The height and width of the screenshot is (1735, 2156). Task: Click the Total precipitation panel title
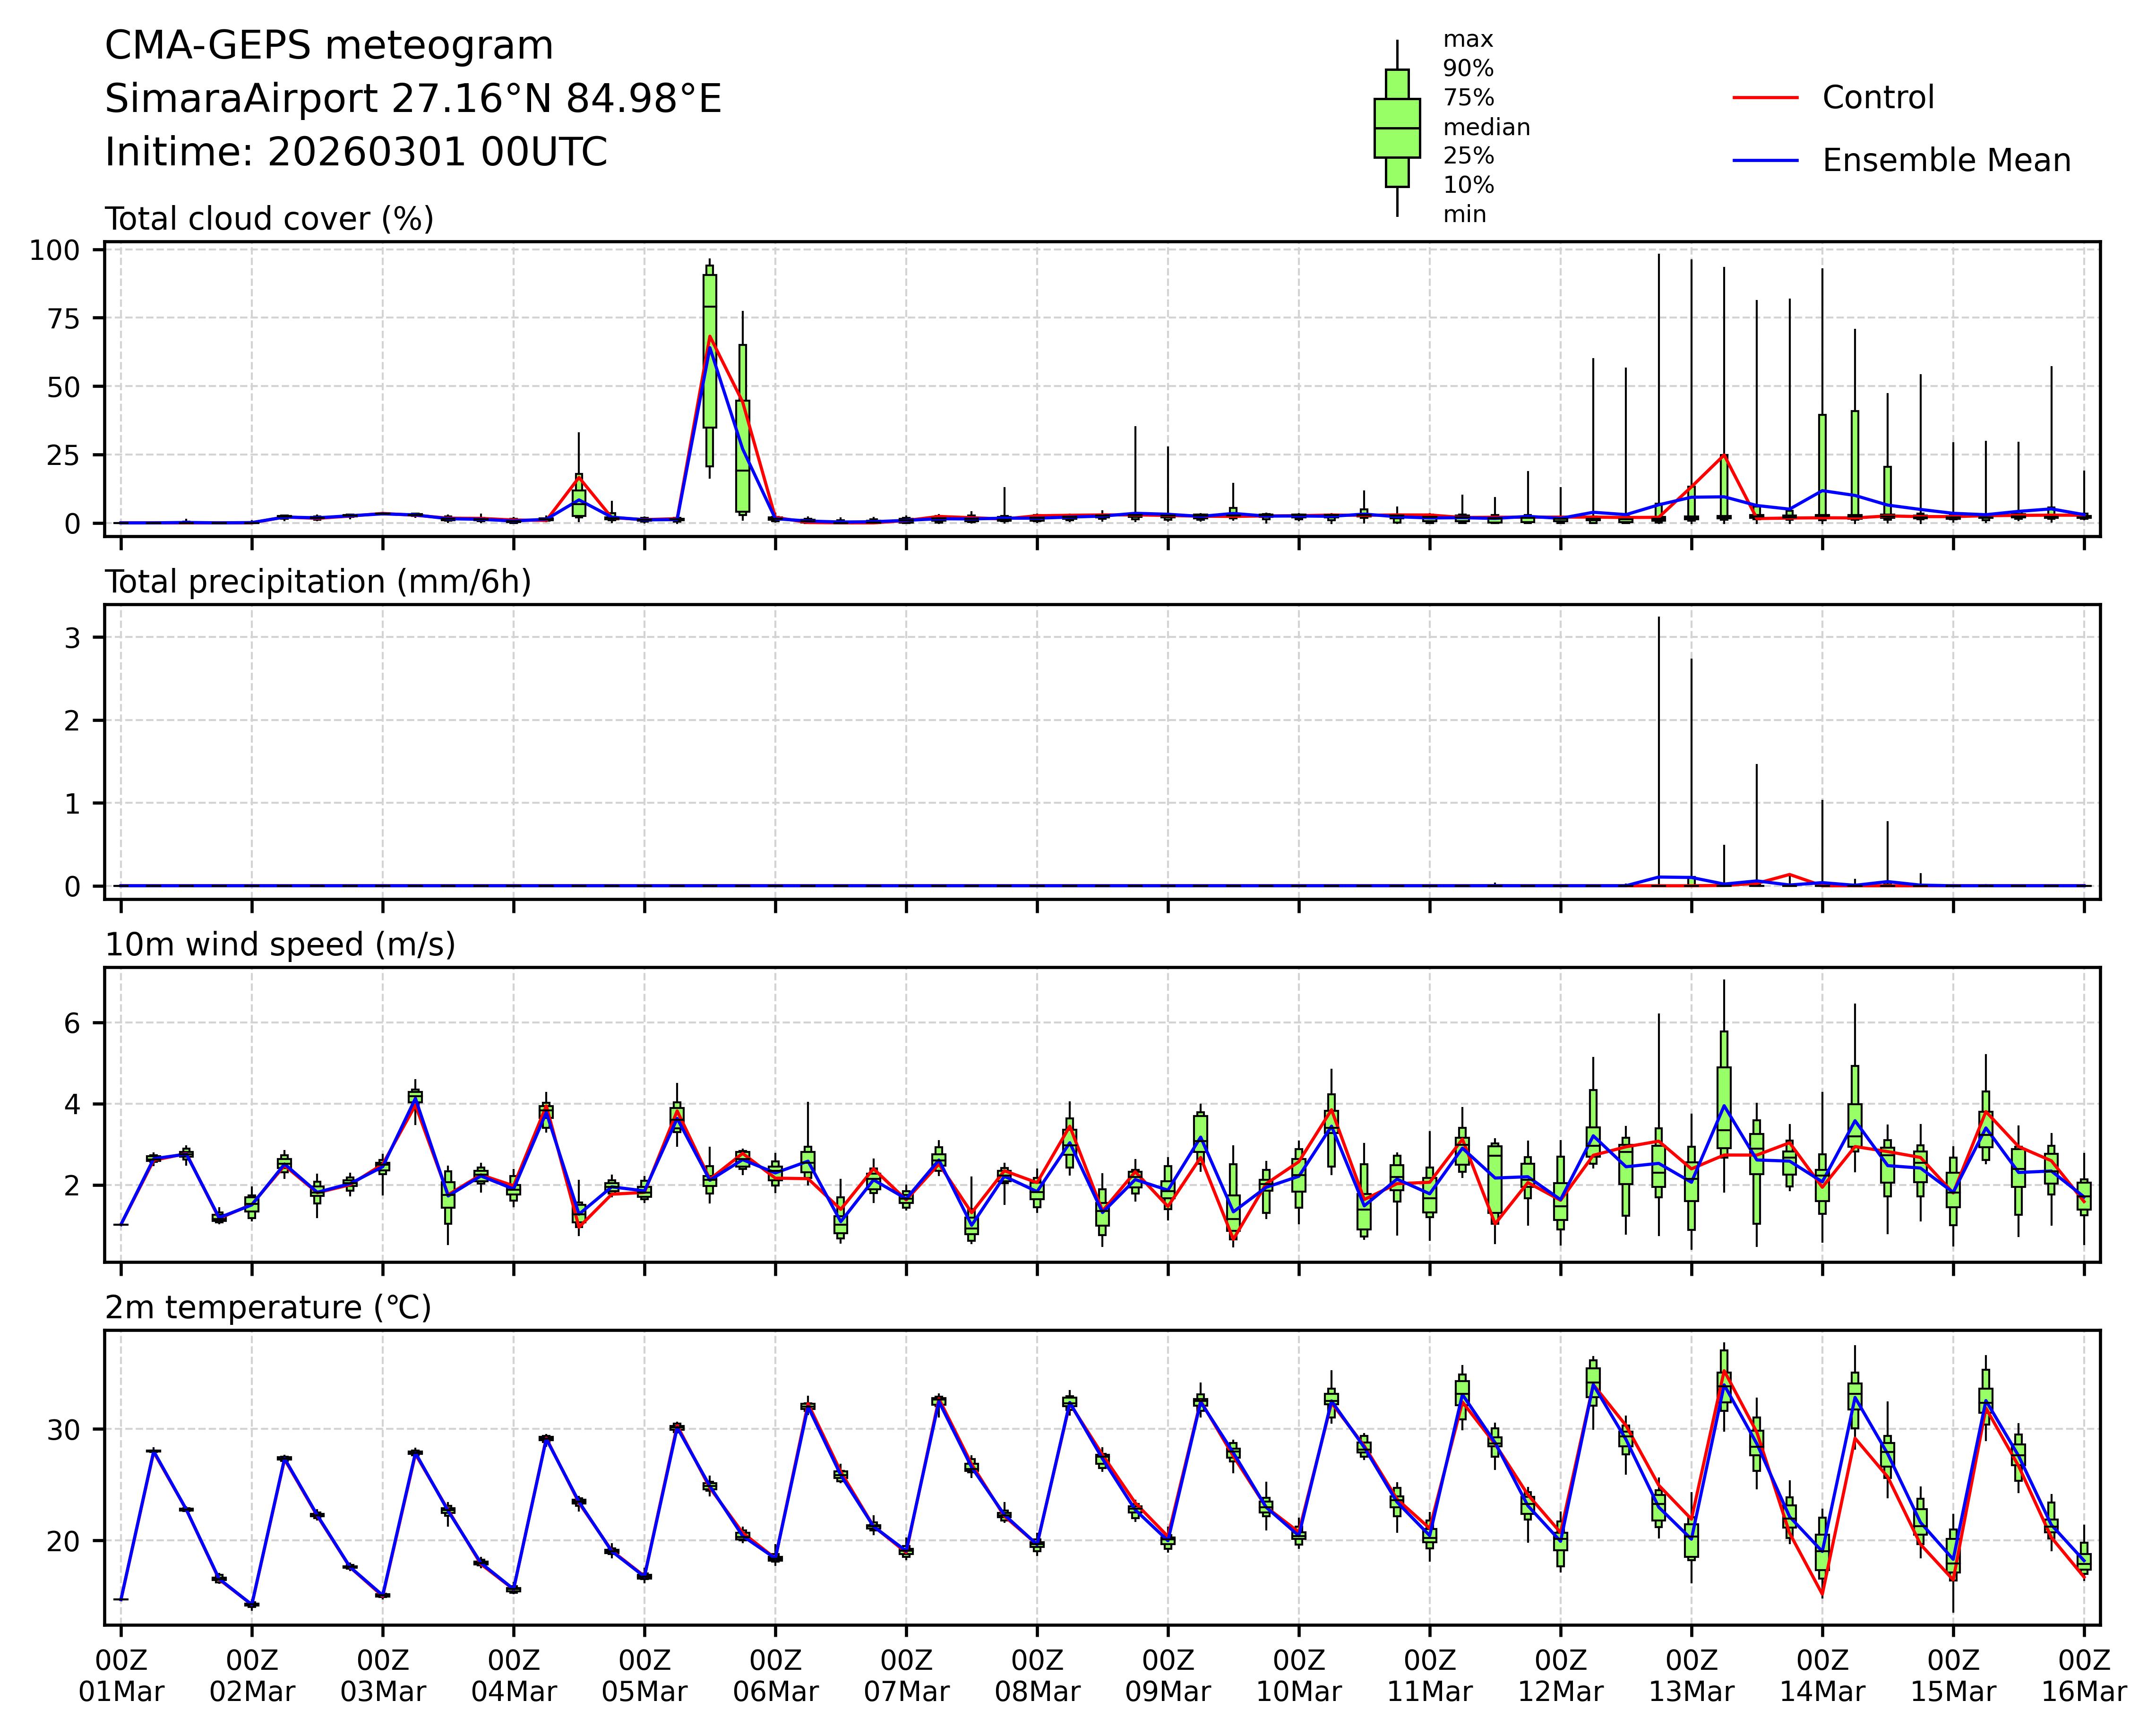coord(317,582)
